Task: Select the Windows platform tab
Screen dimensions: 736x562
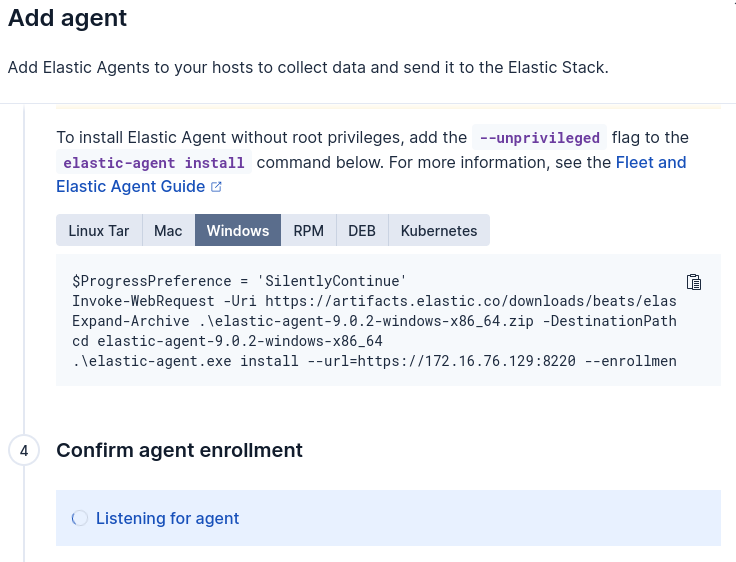Action: coord(238,230)
